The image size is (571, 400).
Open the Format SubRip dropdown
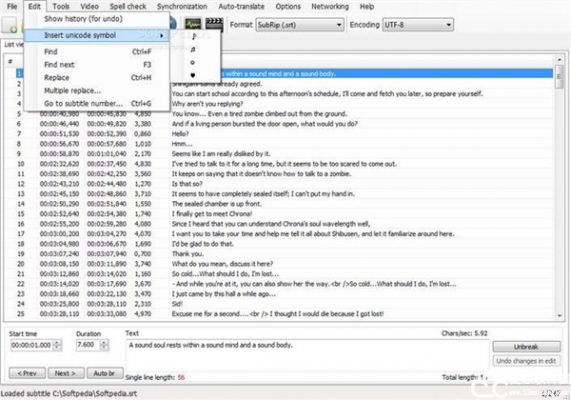point(300,25)
